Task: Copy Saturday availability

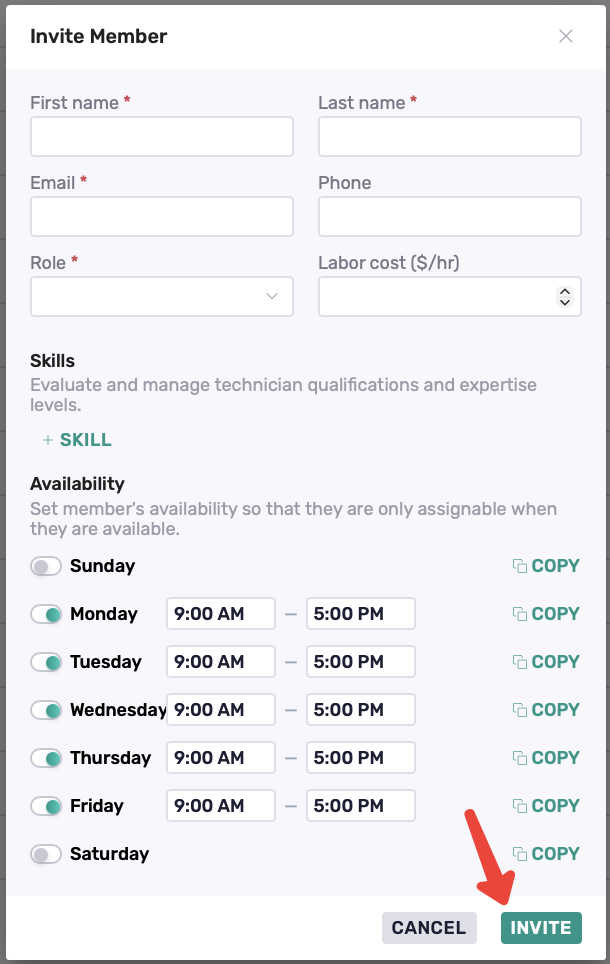Action: point(546,853)
